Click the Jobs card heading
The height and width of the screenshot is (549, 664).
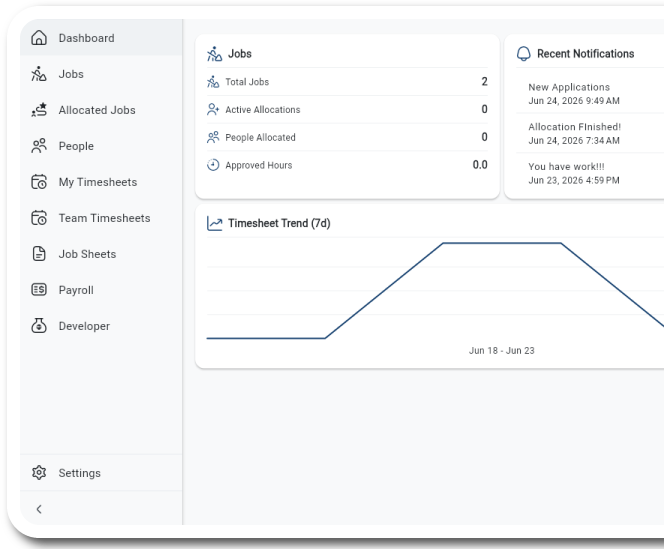point(240,54)
